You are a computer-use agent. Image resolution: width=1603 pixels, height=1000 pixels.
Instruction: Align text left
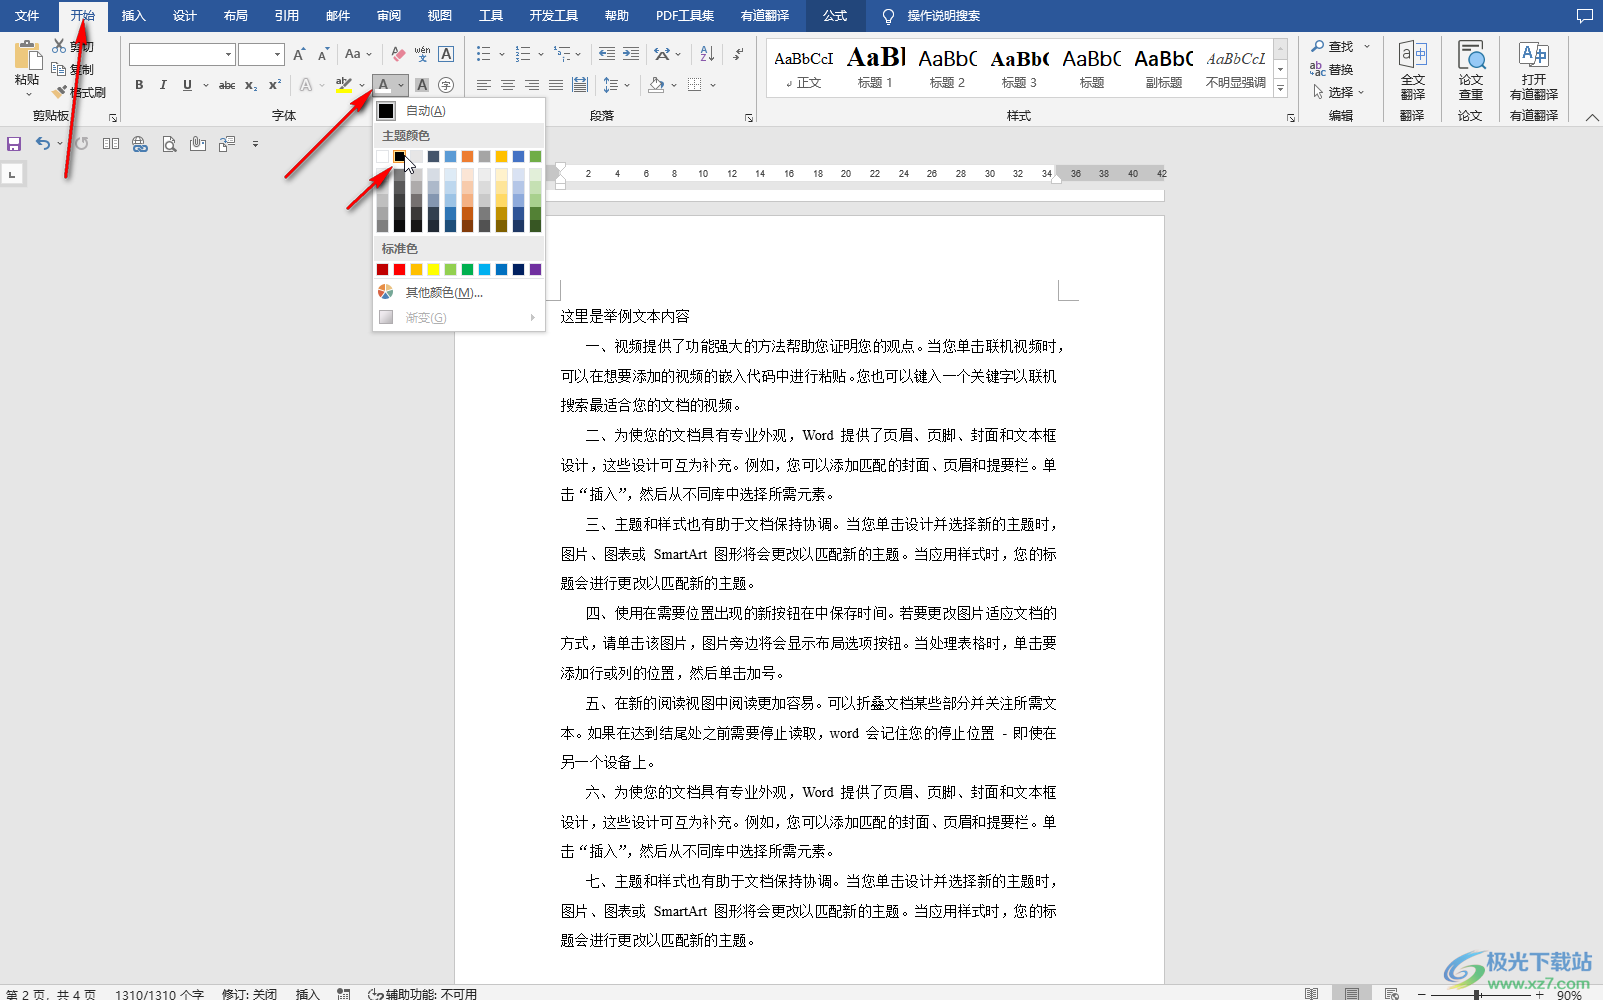click(484, 85)
